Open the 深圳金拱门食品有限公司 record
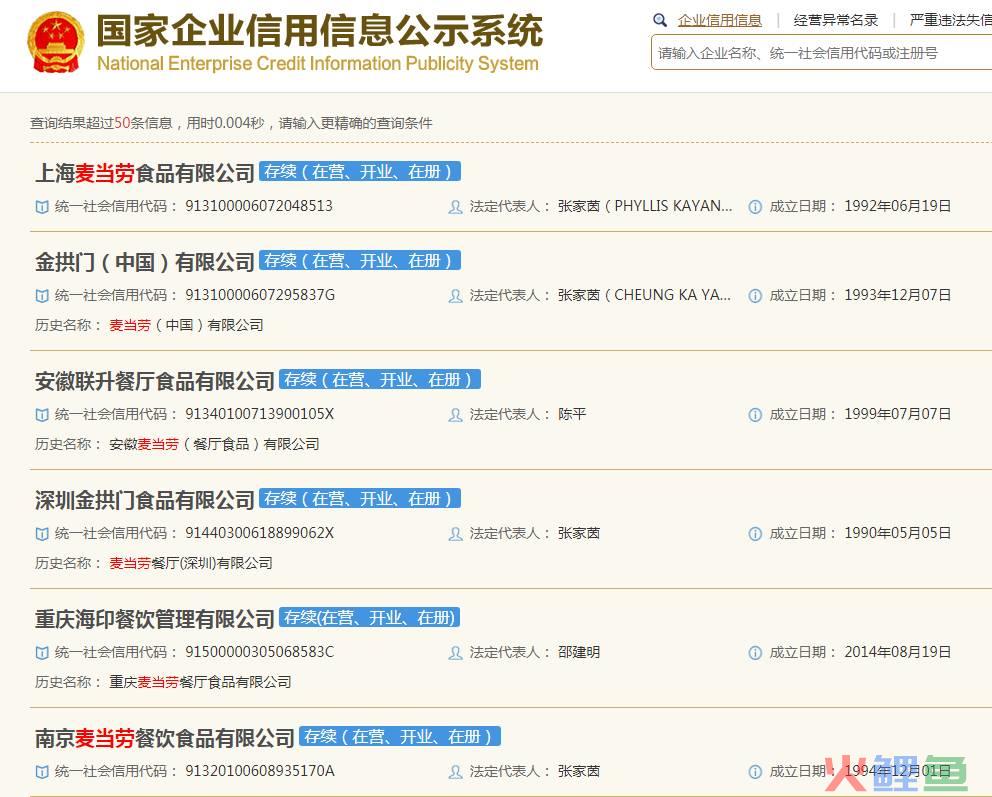 (145, 500)
